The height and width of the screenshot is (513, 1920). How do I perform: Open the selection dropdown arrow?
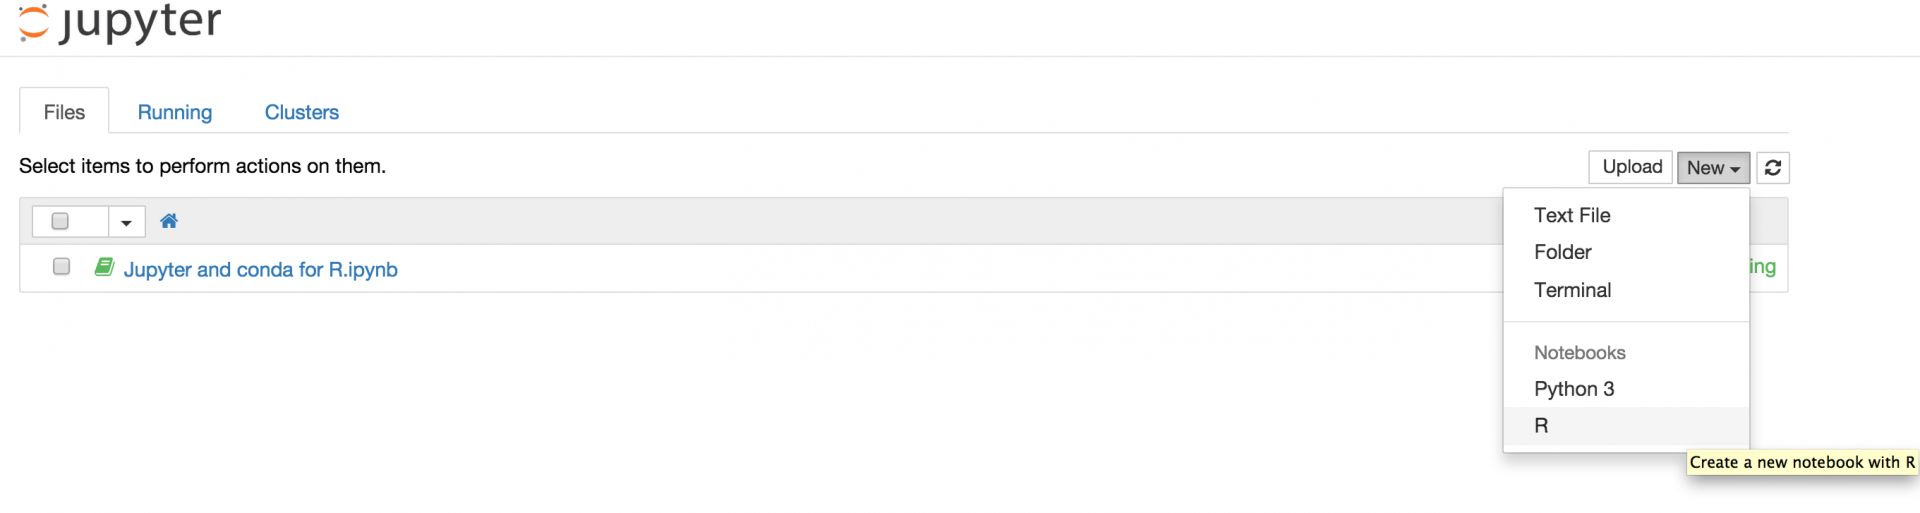(x=126, y=222)
